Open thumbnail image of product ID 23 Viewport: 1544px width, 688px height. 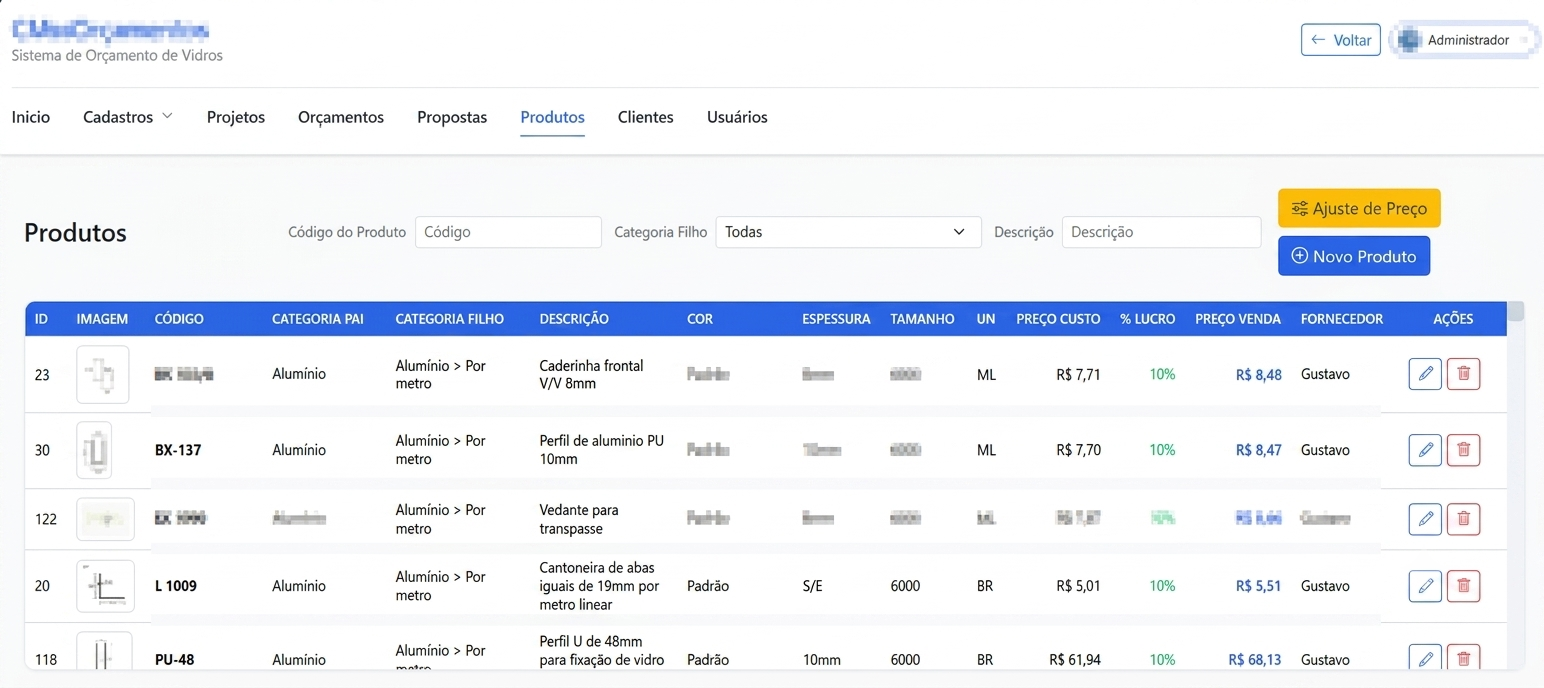pos(102,374)
